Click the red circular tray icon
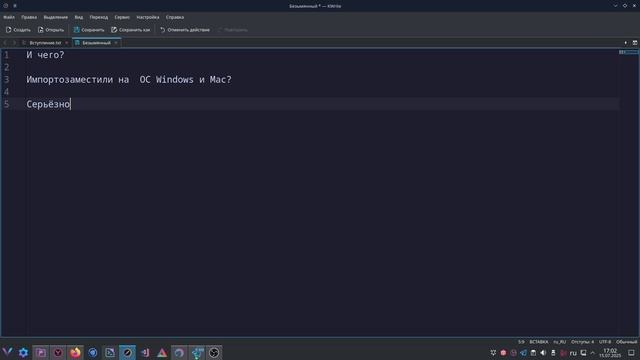The height and width of the screenshot is (360, 640). point(503,353)
